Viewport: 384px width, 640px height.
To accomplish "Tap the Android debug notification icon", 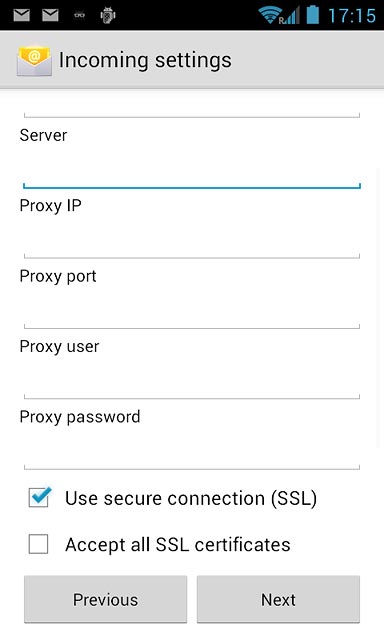I will point(108,15).
